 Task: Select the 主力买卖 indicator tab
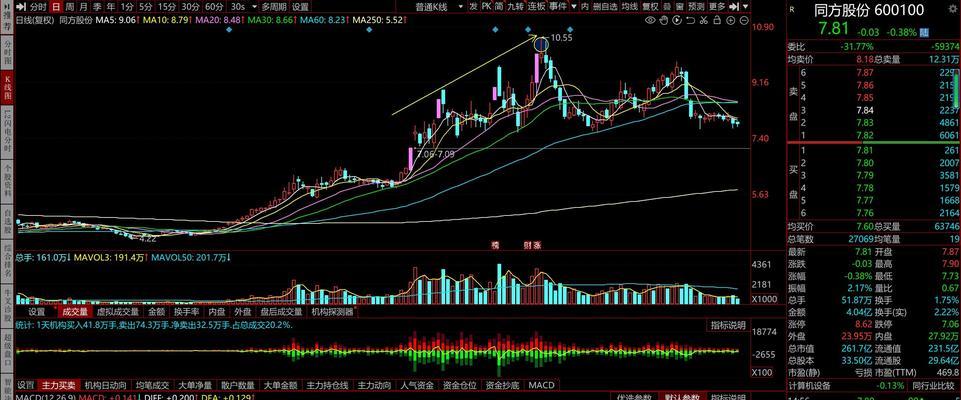coord(59,386)
